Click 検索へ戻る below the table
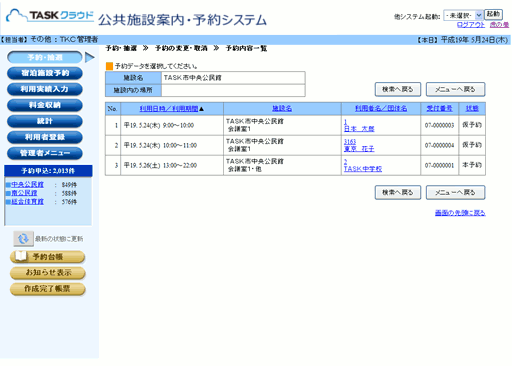The width and height of the screenshot is (512, 366). [x=398, y=192]
